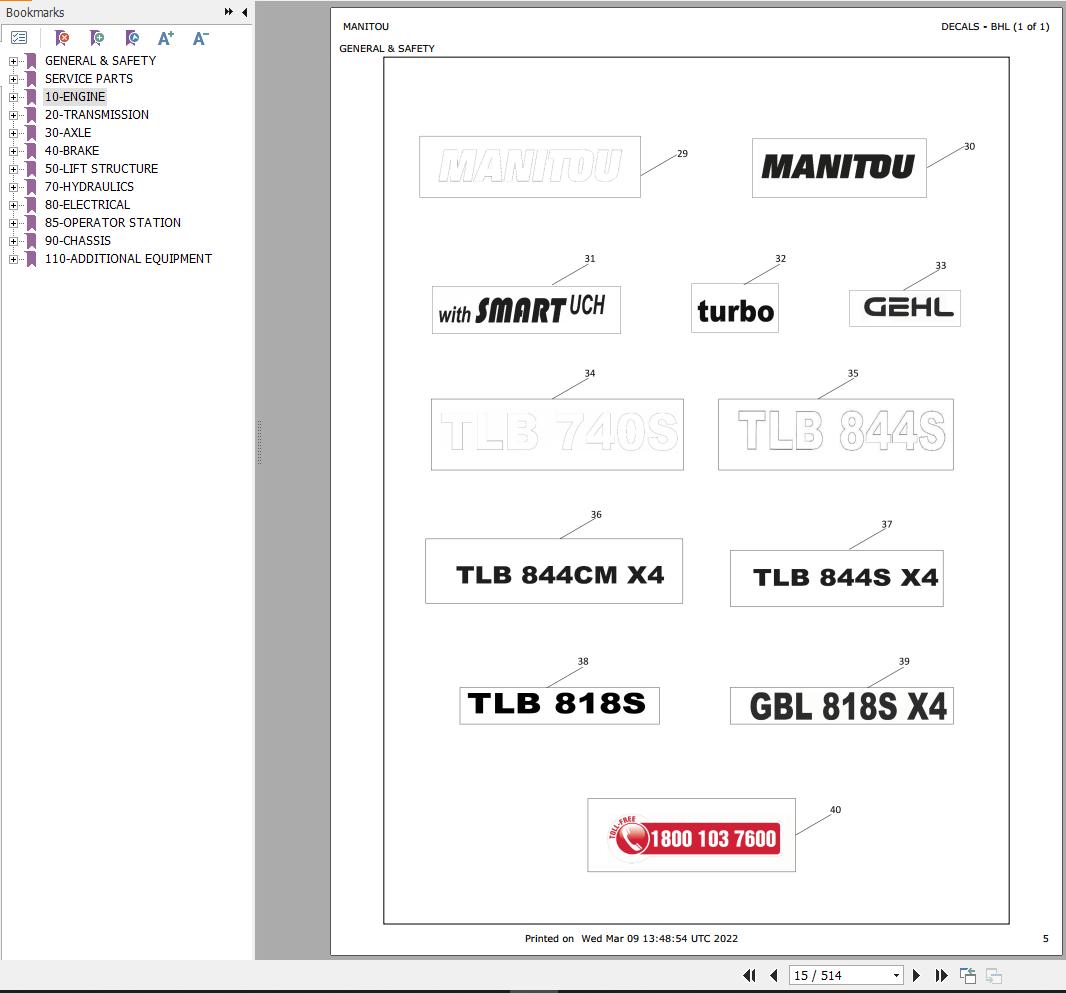
Task: Click the delete bookmark icon
Action: [61, 38]
